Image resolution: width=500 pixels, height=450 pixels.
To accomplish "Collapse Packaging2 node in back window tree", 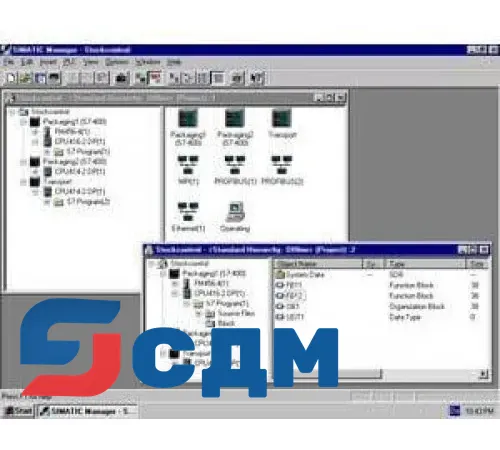I will pyautogui.click(x=23, y=162).
